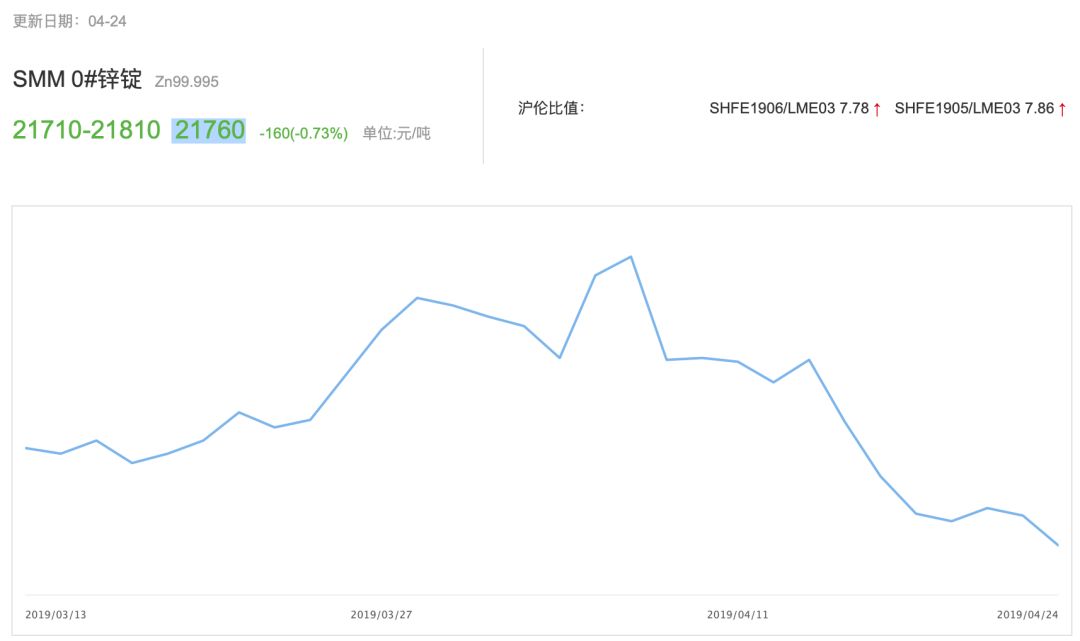The image size is (1080, 641).
Task: Select the highlighted average price 21760
Action: (x=209, y=130)
